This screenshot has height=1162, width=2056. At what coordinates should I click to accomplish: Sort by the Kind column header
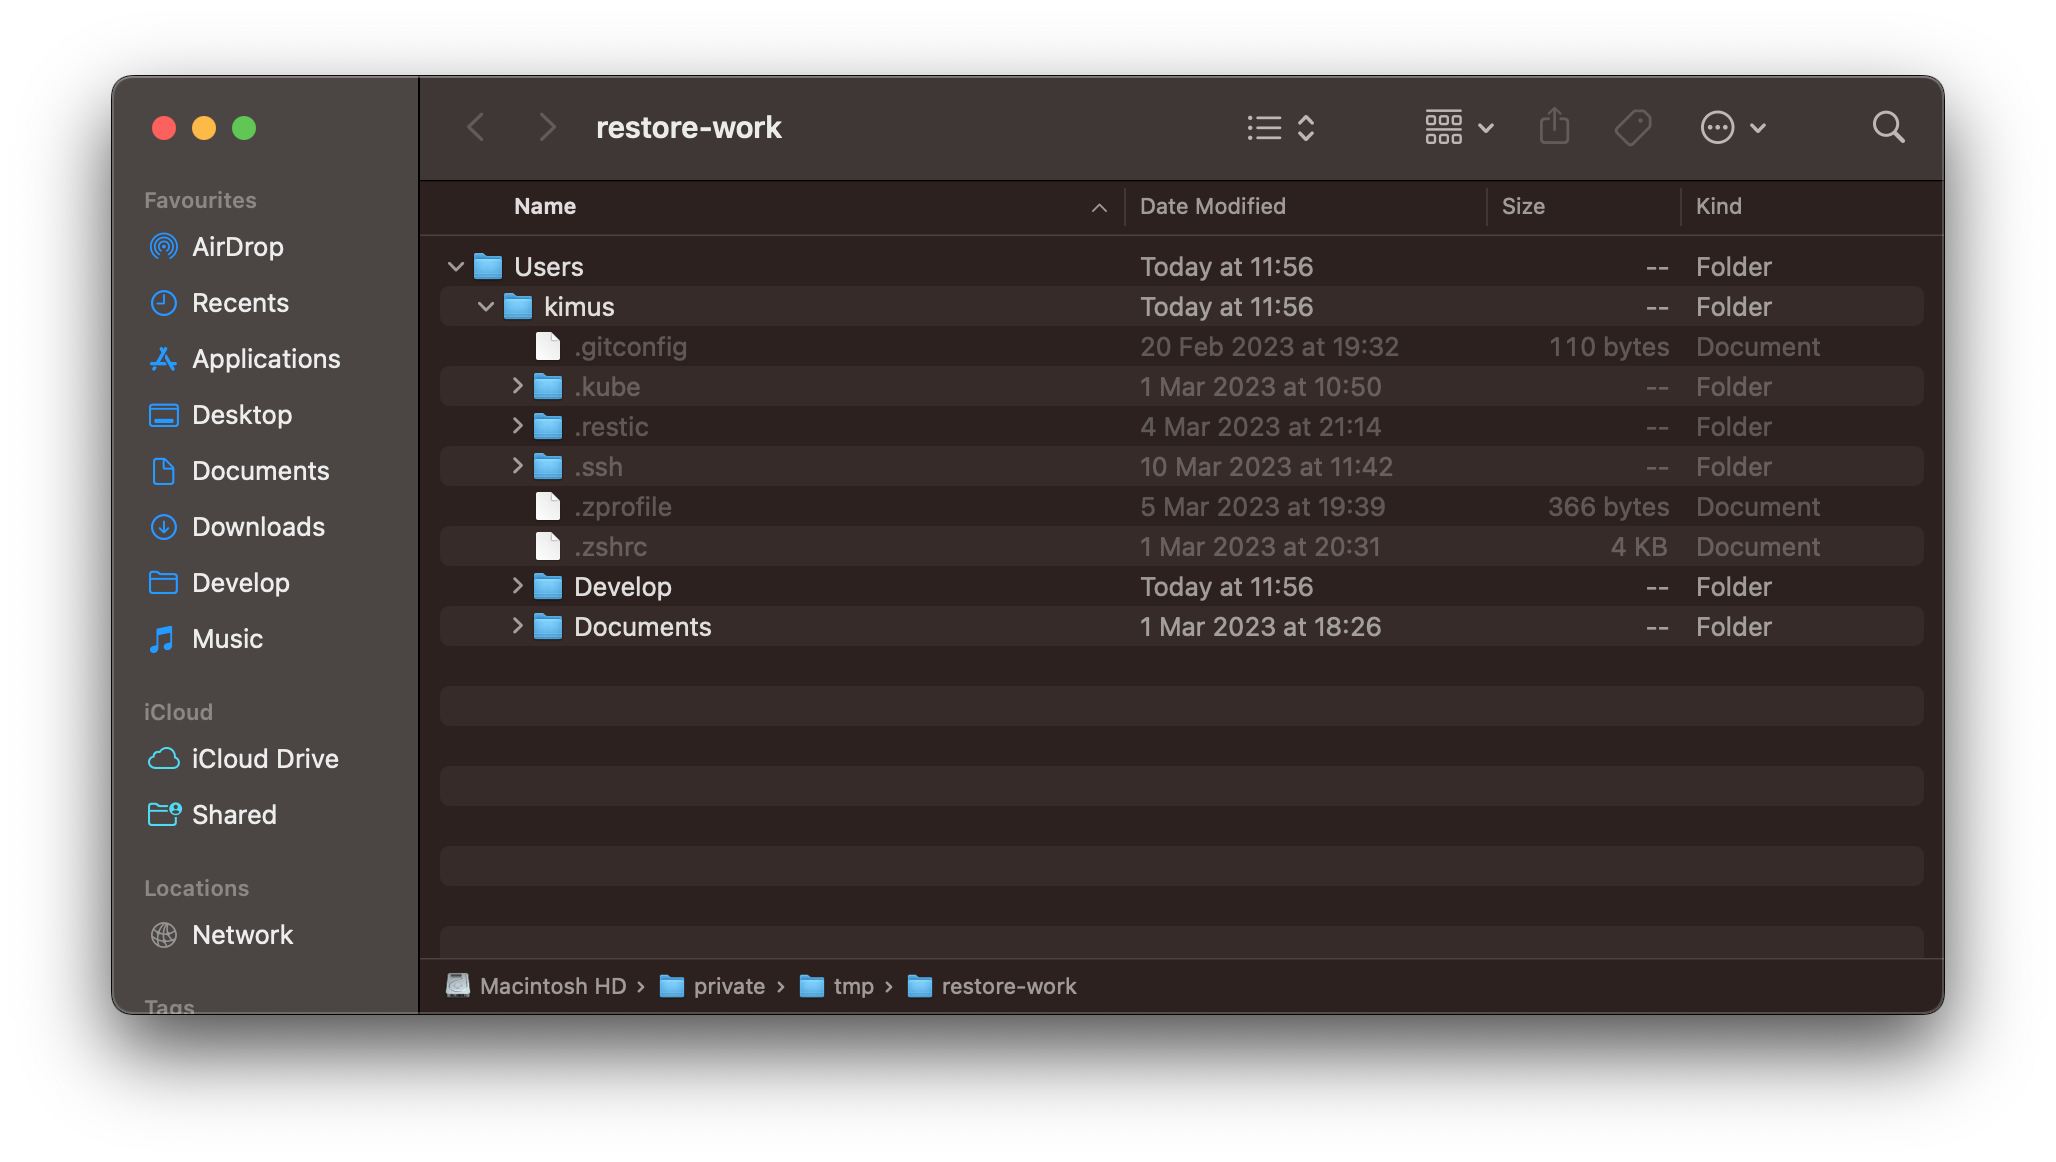[x=1718, y=206]
